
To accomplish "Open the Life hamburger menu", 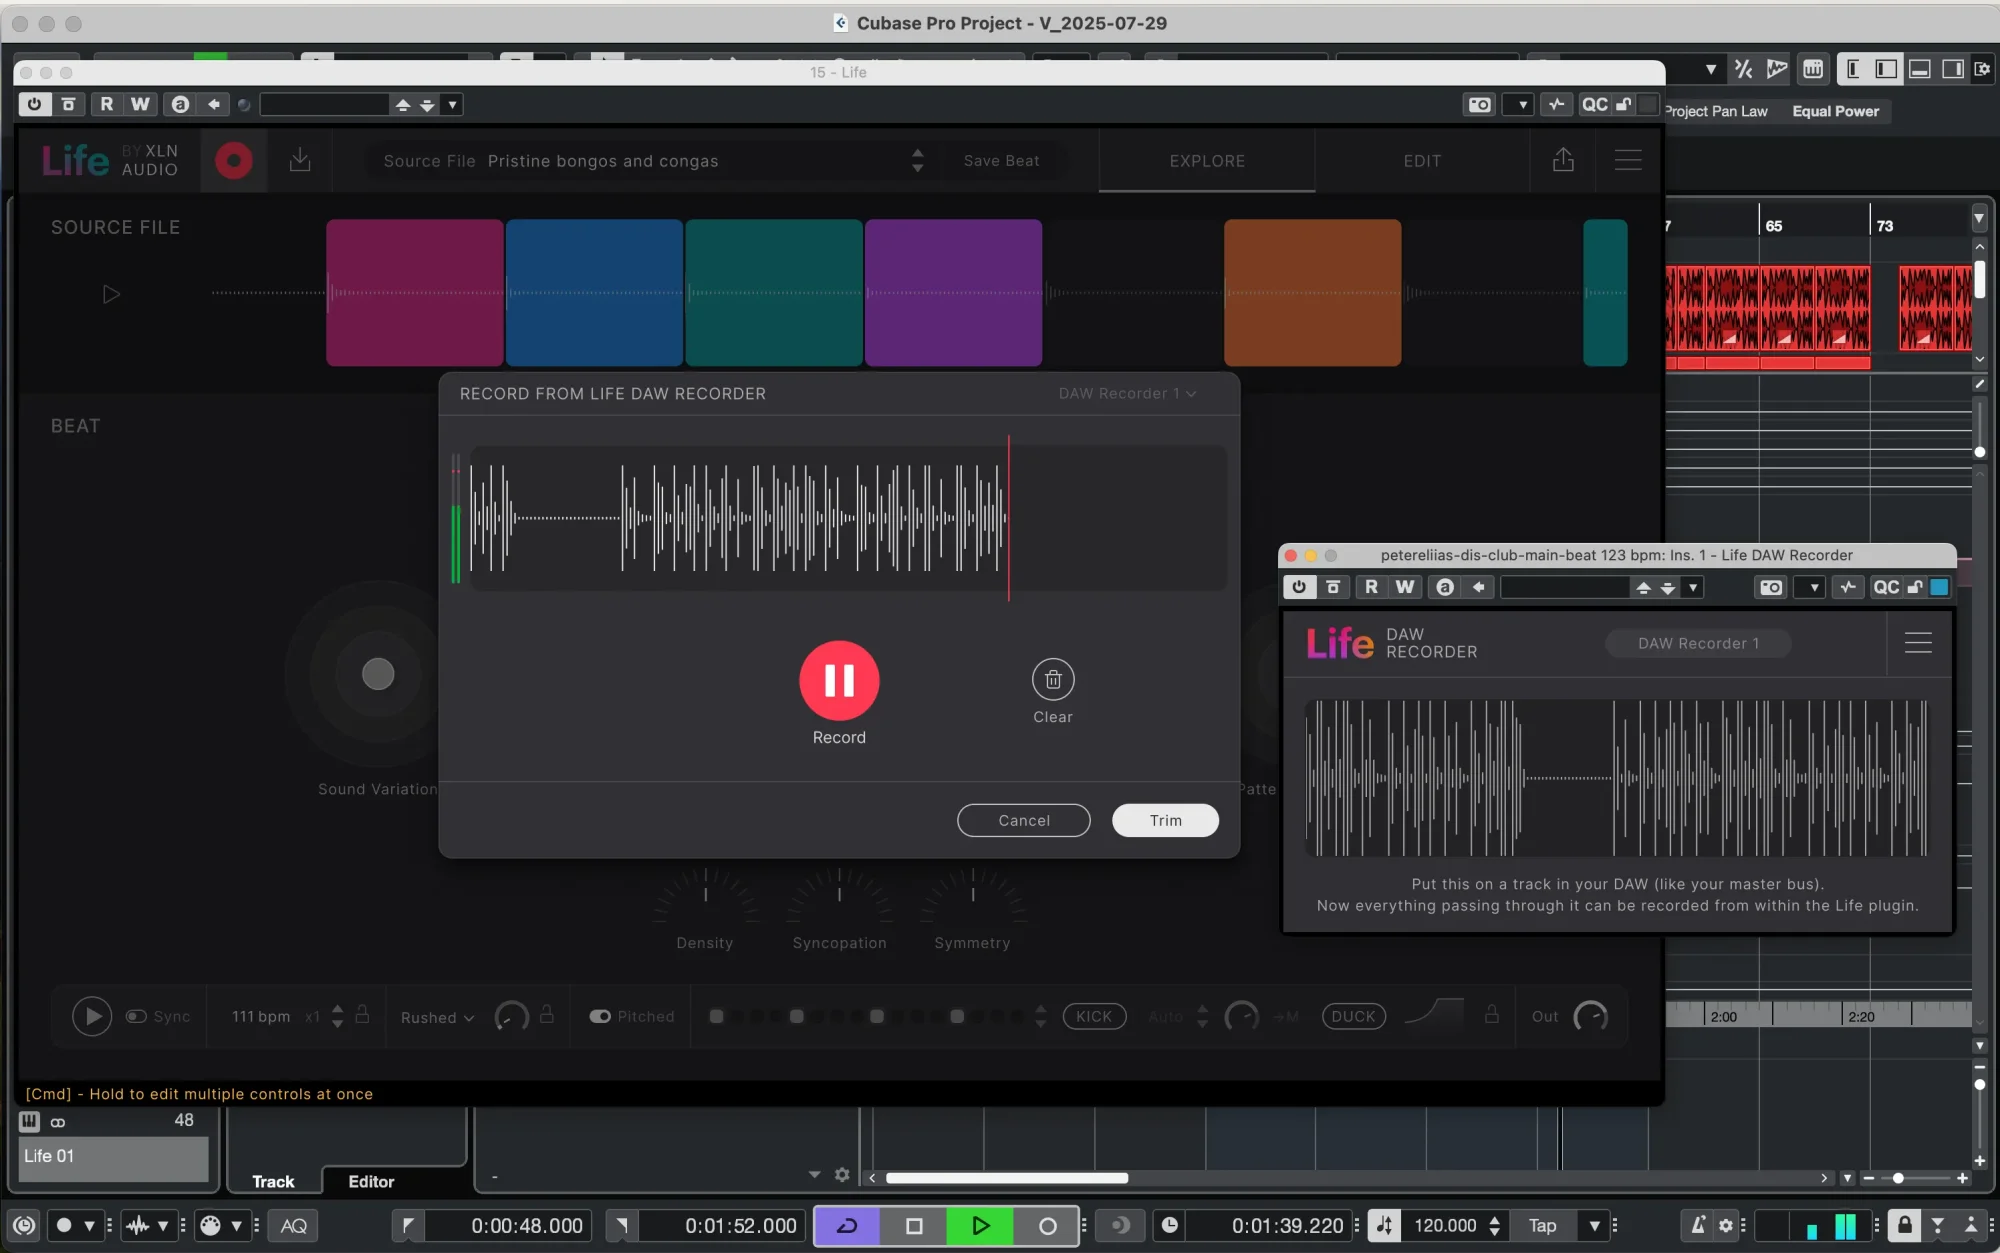I will (x=1628, y=160).
